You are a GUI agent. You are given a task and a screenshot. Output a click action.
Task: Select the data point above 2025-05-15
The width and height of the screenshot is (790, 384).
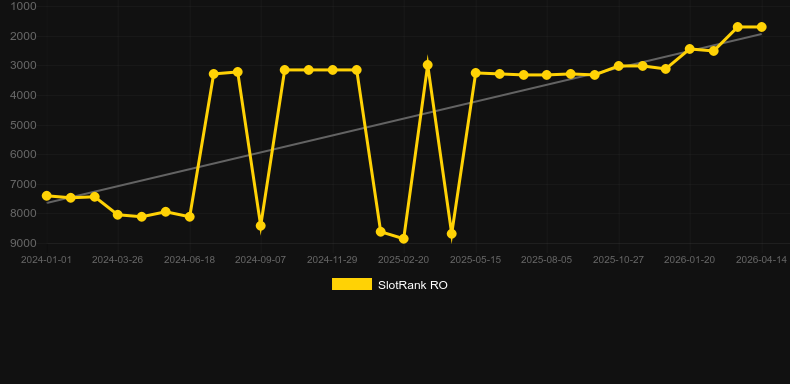click(476, 73)
